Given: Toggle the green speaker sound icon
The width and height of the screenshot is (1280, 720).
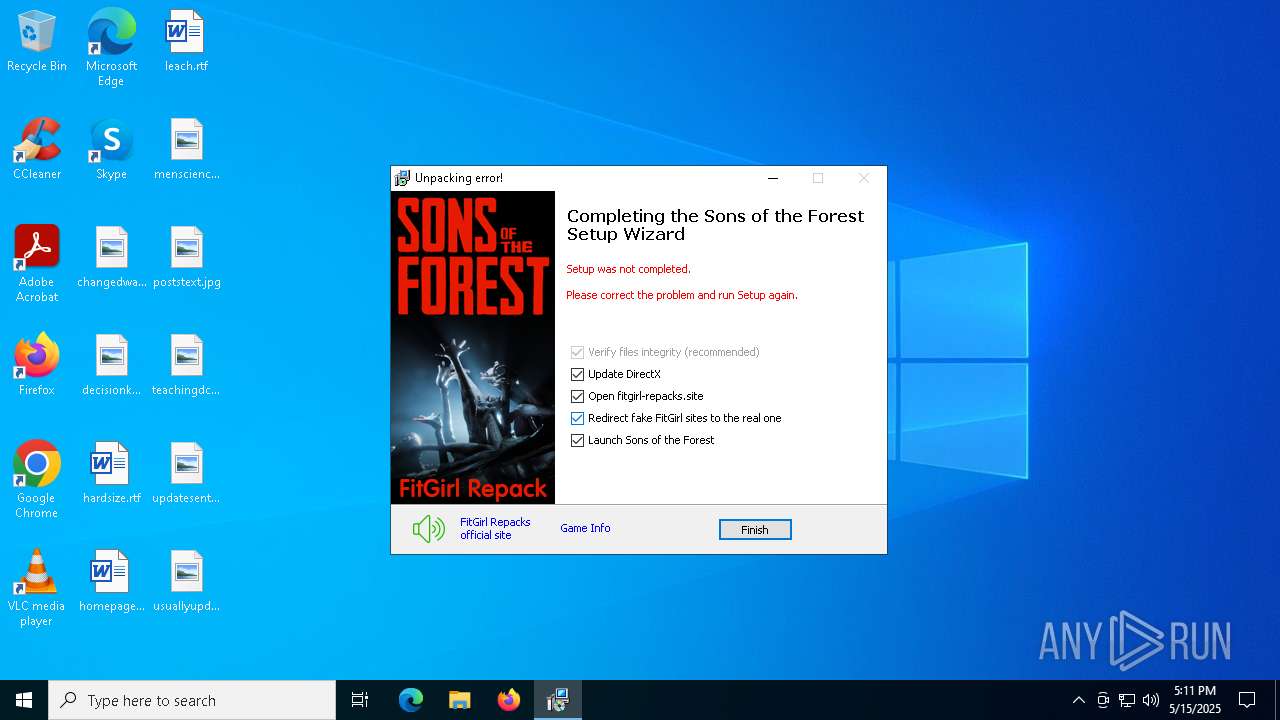Looking at the screenshot, I should 428,529.
